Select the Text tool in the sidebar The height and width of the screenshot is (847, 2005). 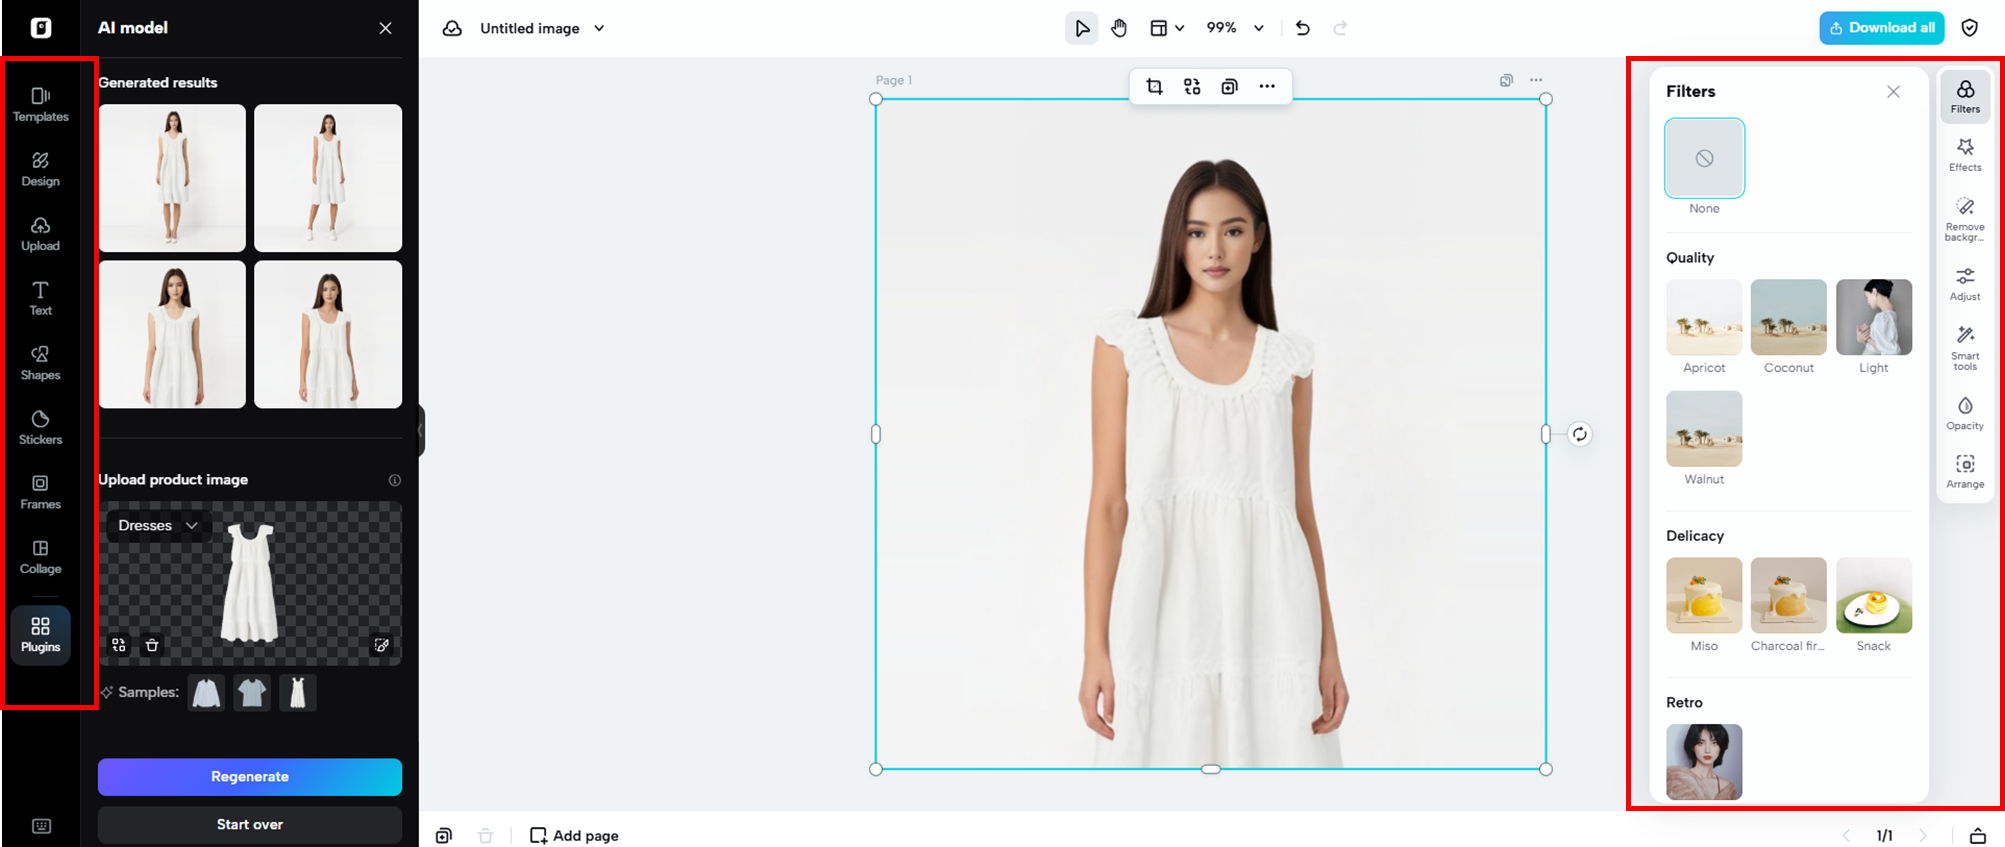click(x=41, y=298)
